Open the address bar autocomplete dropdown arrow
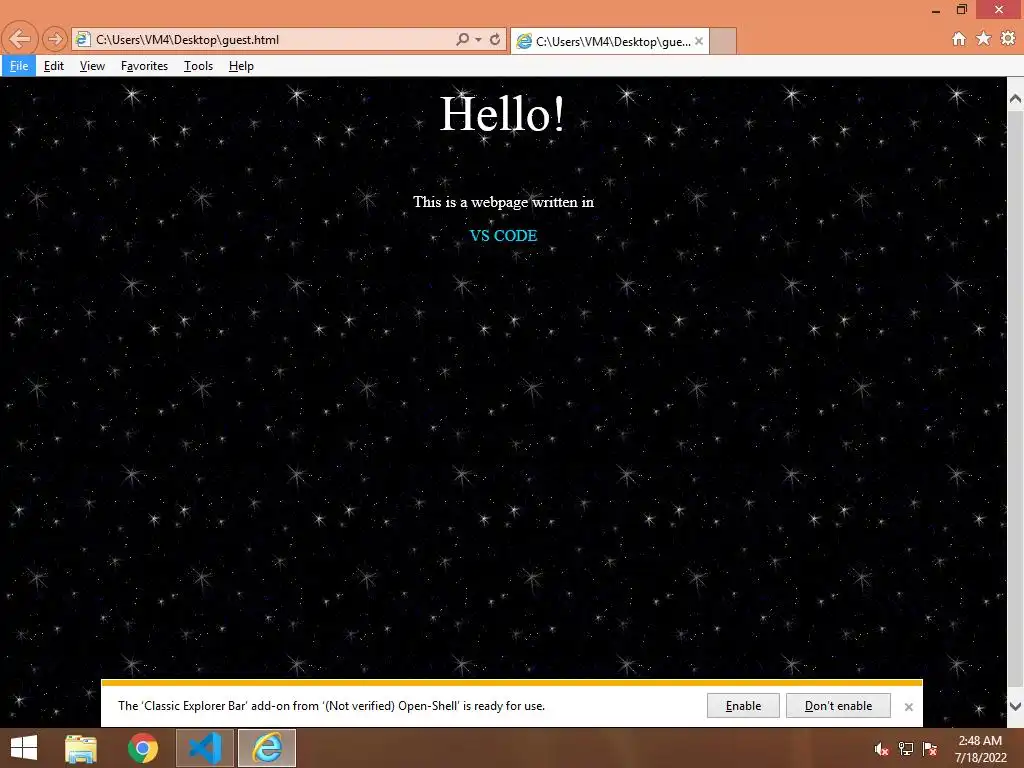 point(479,40)
